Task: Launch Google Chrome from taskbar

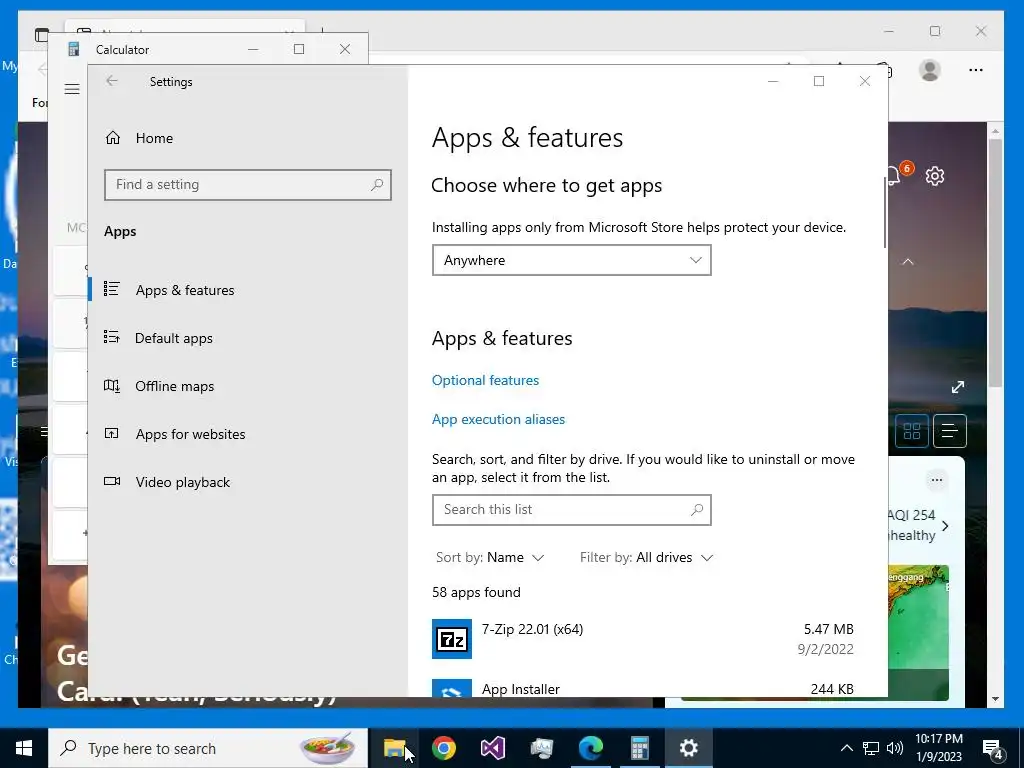Action: point(443,748)
